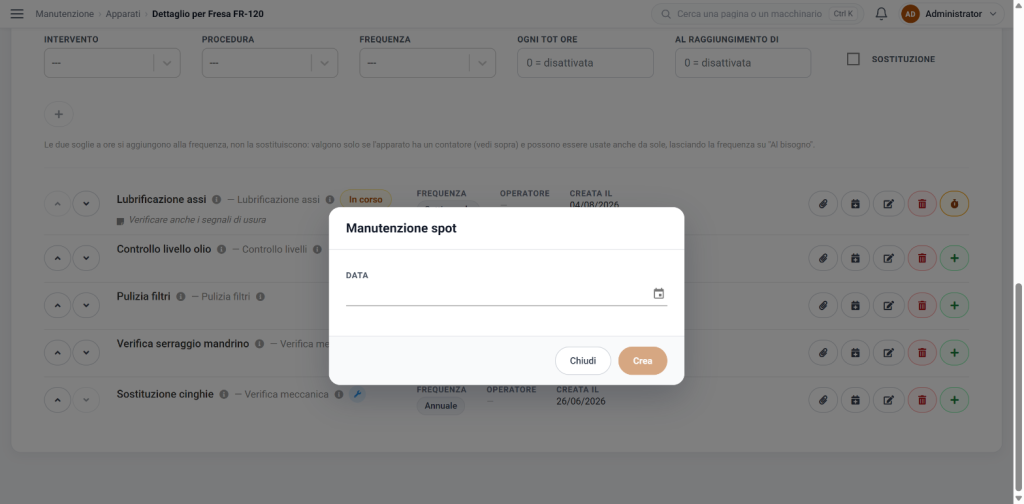Click calendar-plus icon for Lubrificazione assi

pos(856,204)
